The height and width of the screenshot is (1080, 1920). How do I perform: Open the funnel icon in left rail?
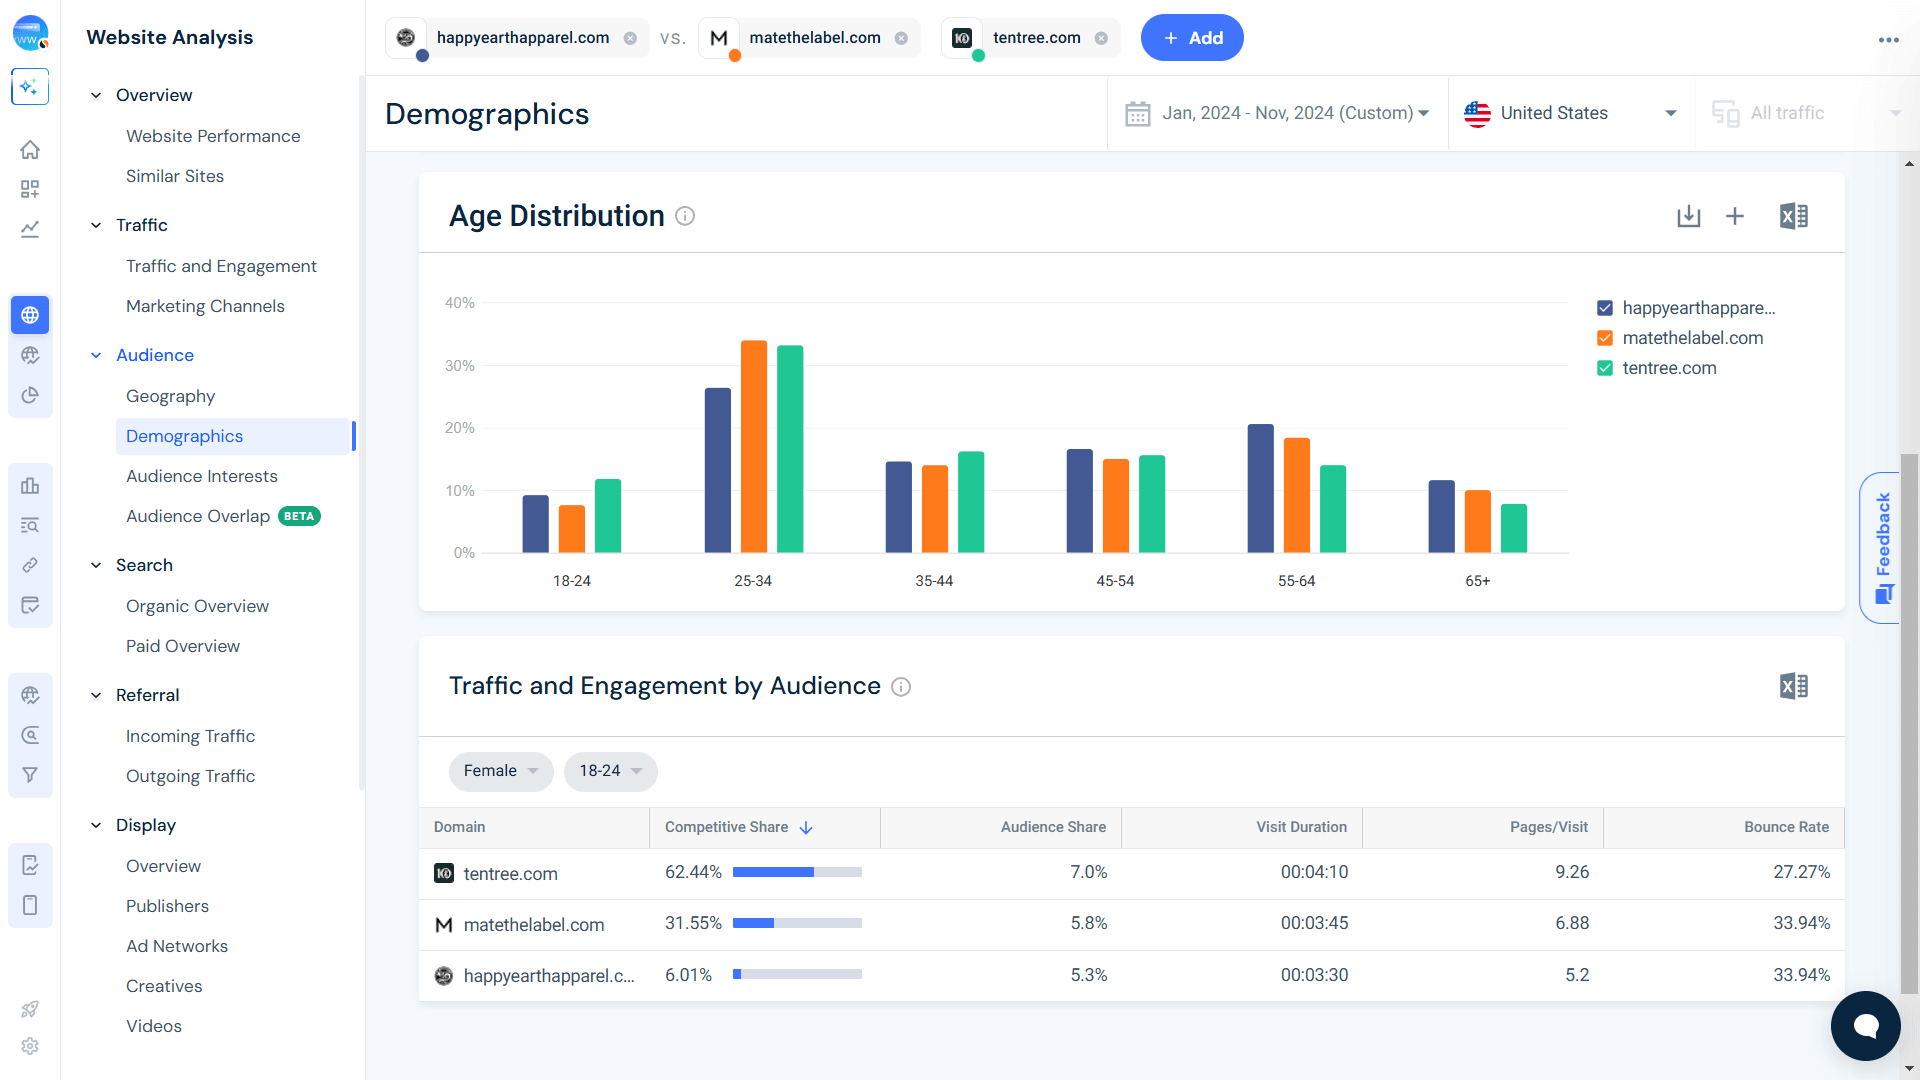[30, 775]
